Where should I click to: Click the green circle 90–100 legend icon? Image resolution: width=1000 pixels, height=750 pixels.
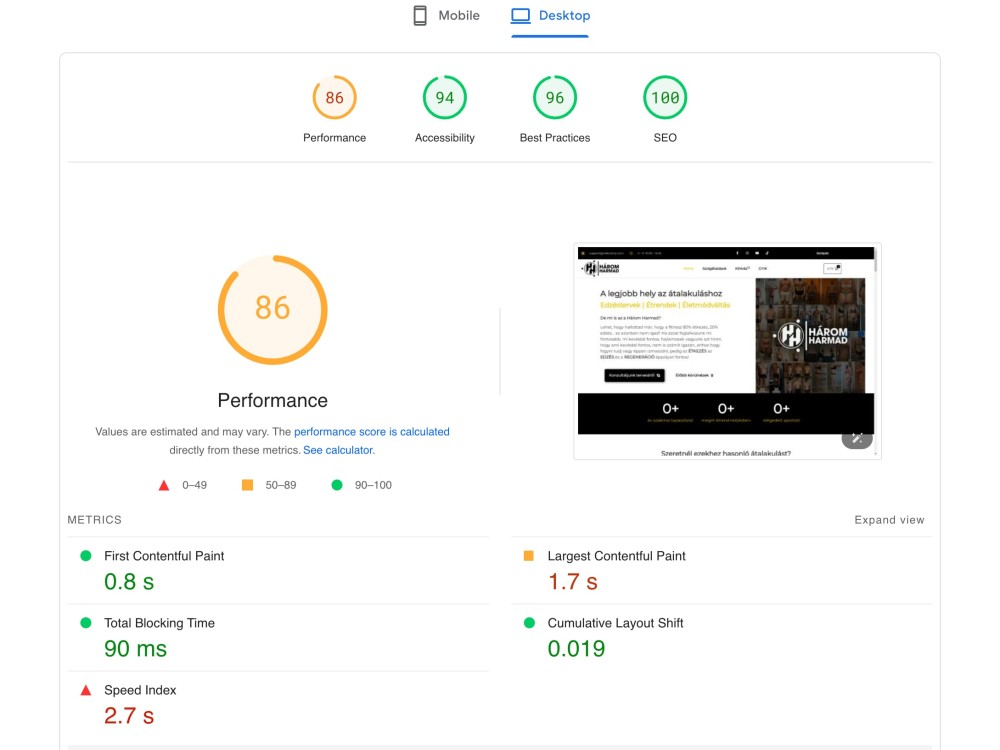click(337, 485)
